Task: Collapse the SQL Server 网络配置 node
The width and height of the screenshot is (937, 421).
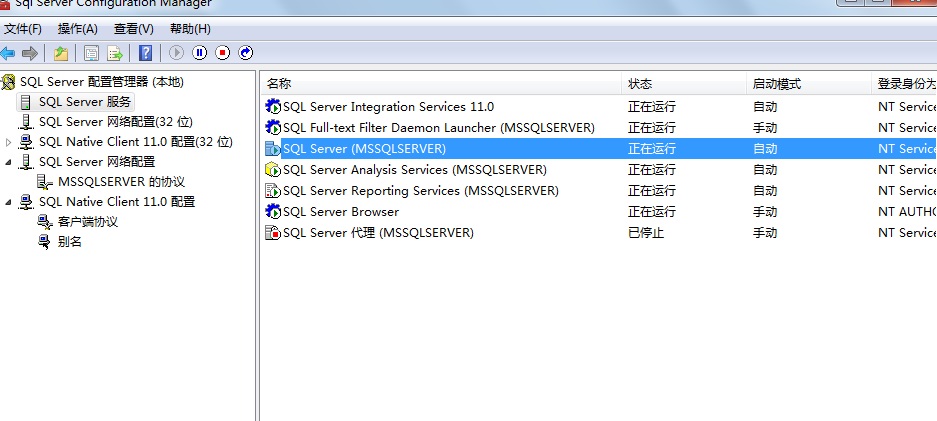Action: pyautogui.click(x=8, y=162)
